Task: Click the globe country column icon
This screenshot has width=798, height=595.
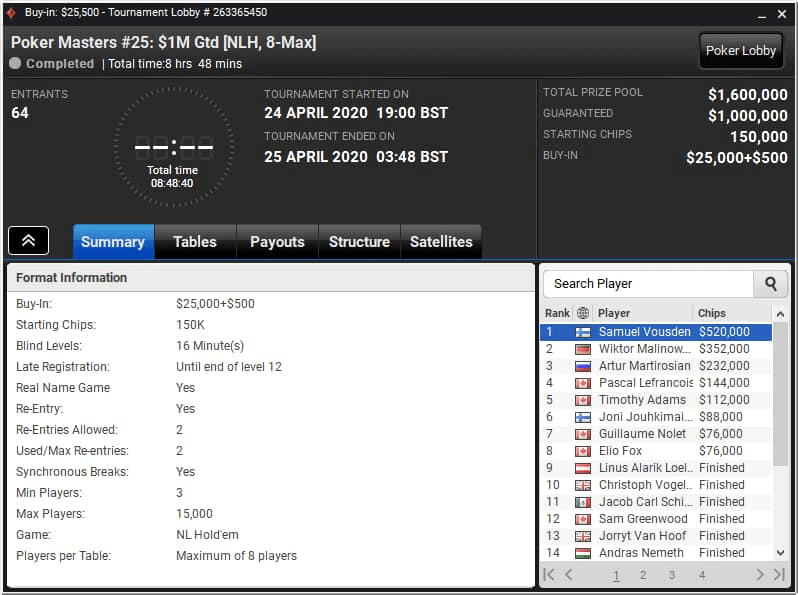Action: click(x=583, y=313)
